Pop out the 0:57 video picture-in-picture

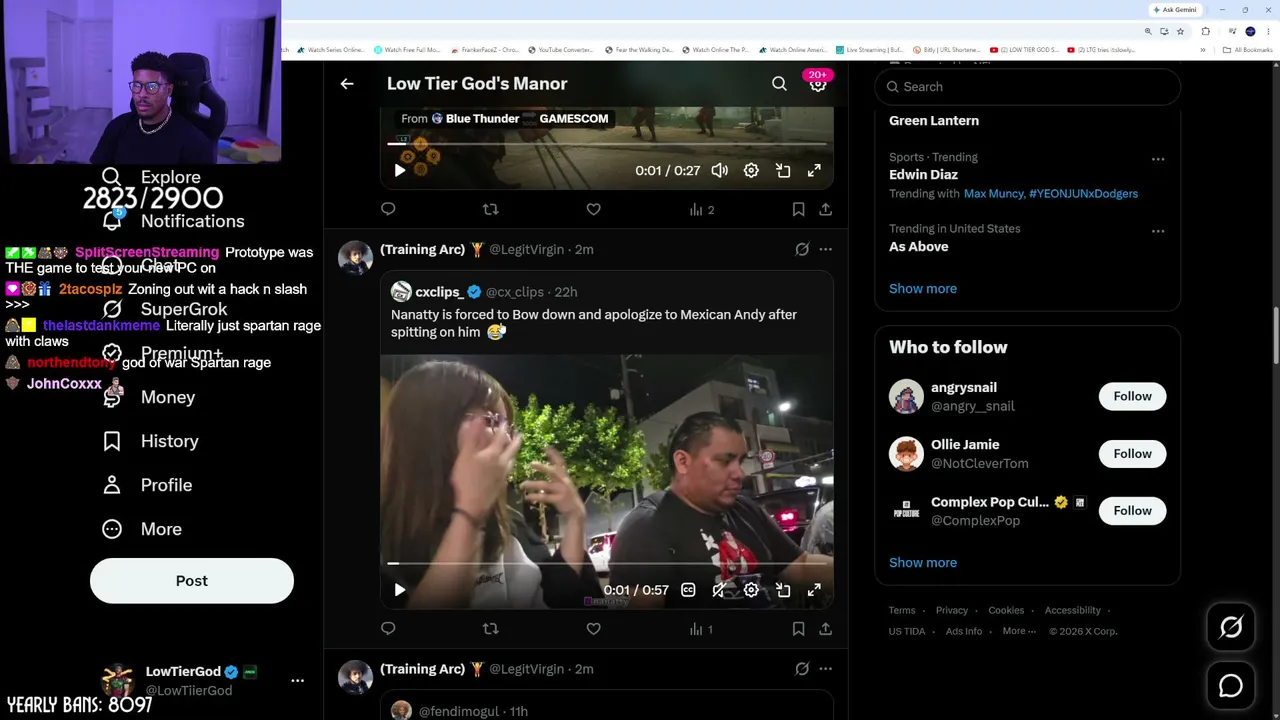pos(783,590)
